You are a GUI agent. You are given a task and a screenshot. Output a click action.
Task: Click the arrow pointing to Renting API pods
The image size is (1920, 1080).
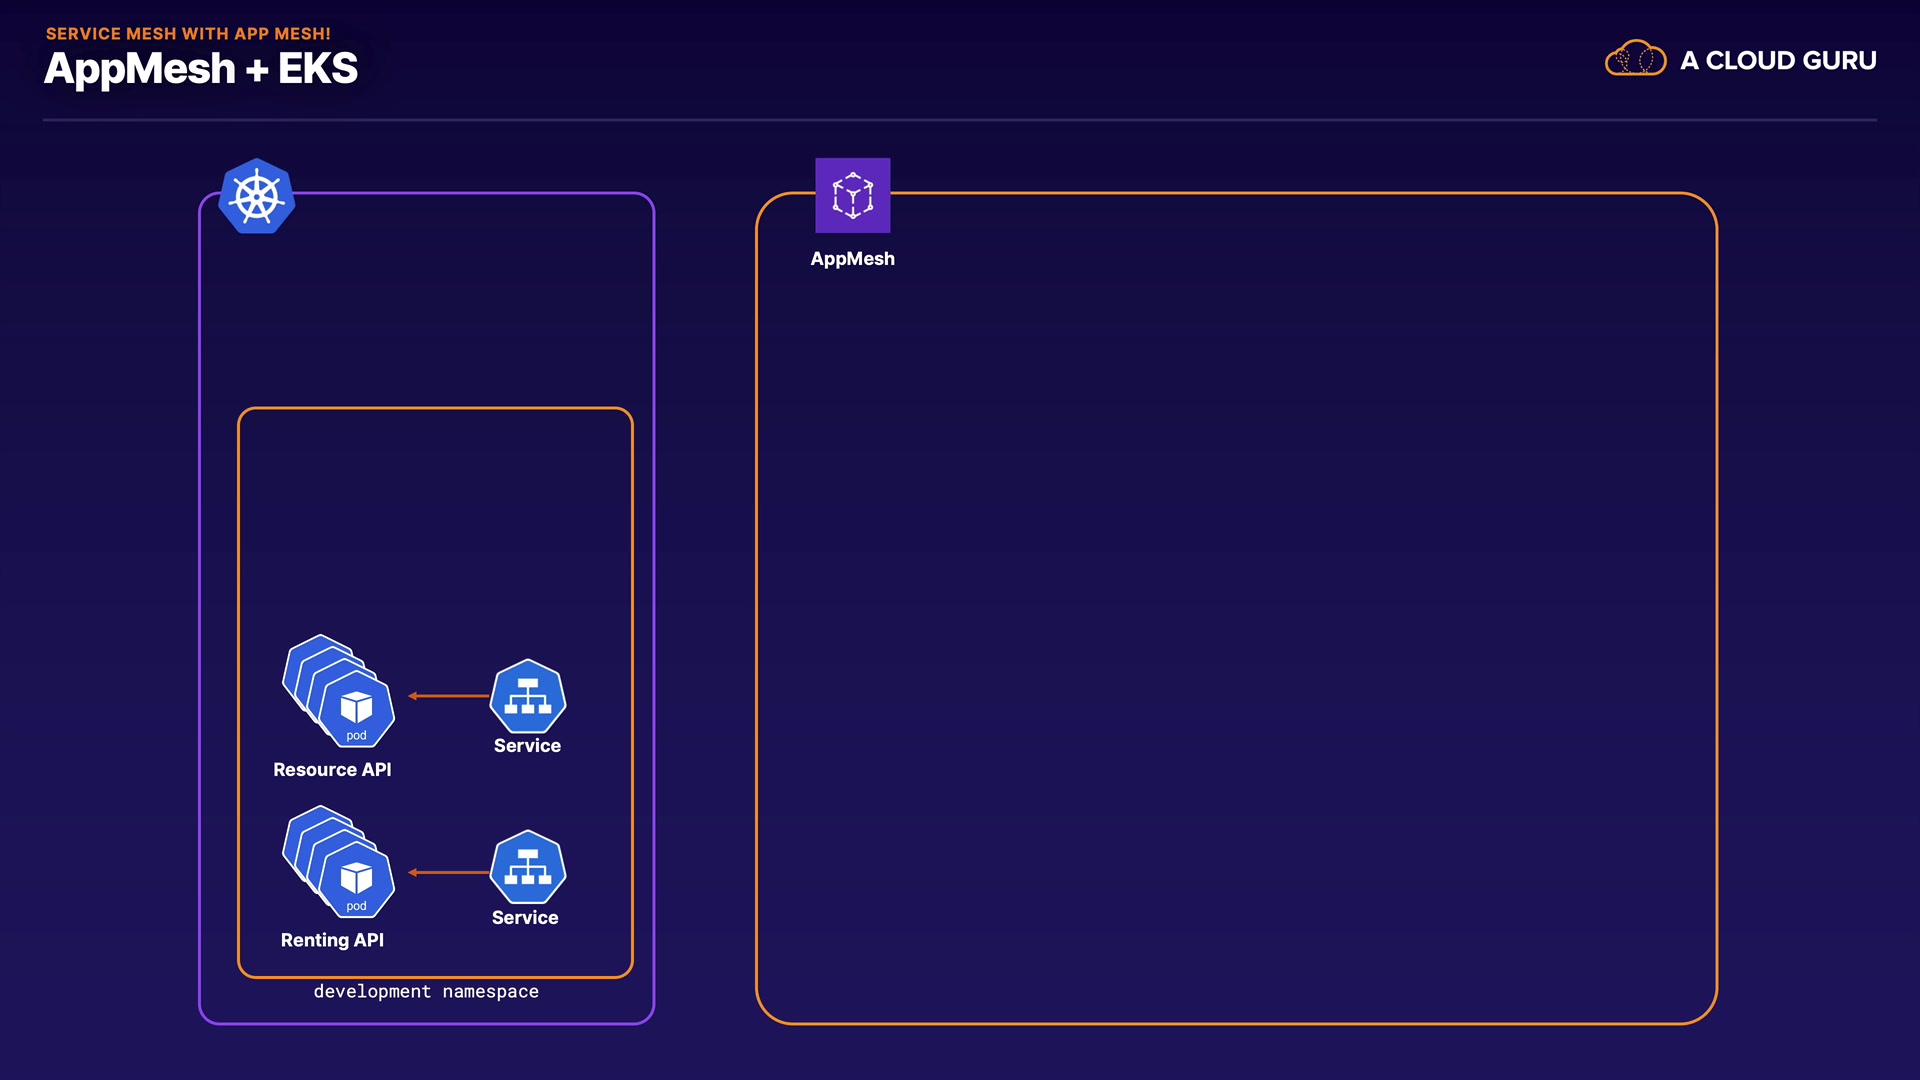448,872
